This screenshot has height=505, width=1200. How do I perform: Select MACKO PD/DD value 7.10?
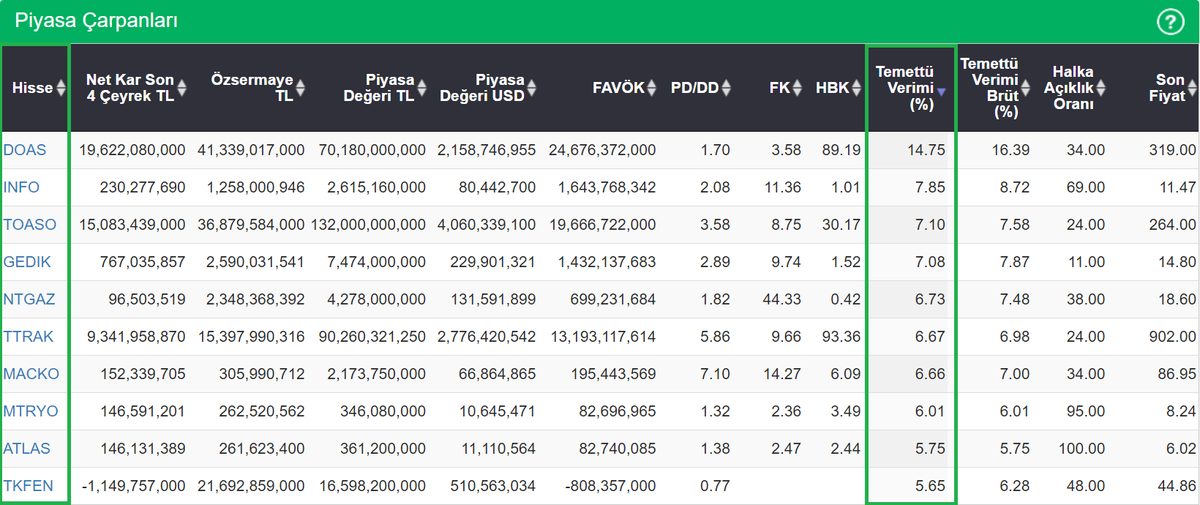715,374
